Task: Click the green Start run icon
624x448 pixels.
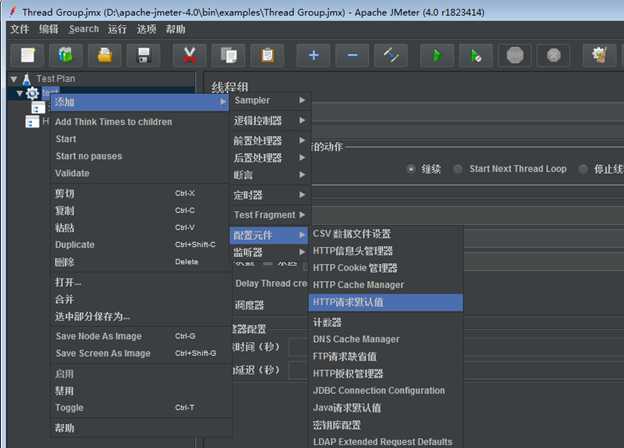Action: click(x=437, y=55)
